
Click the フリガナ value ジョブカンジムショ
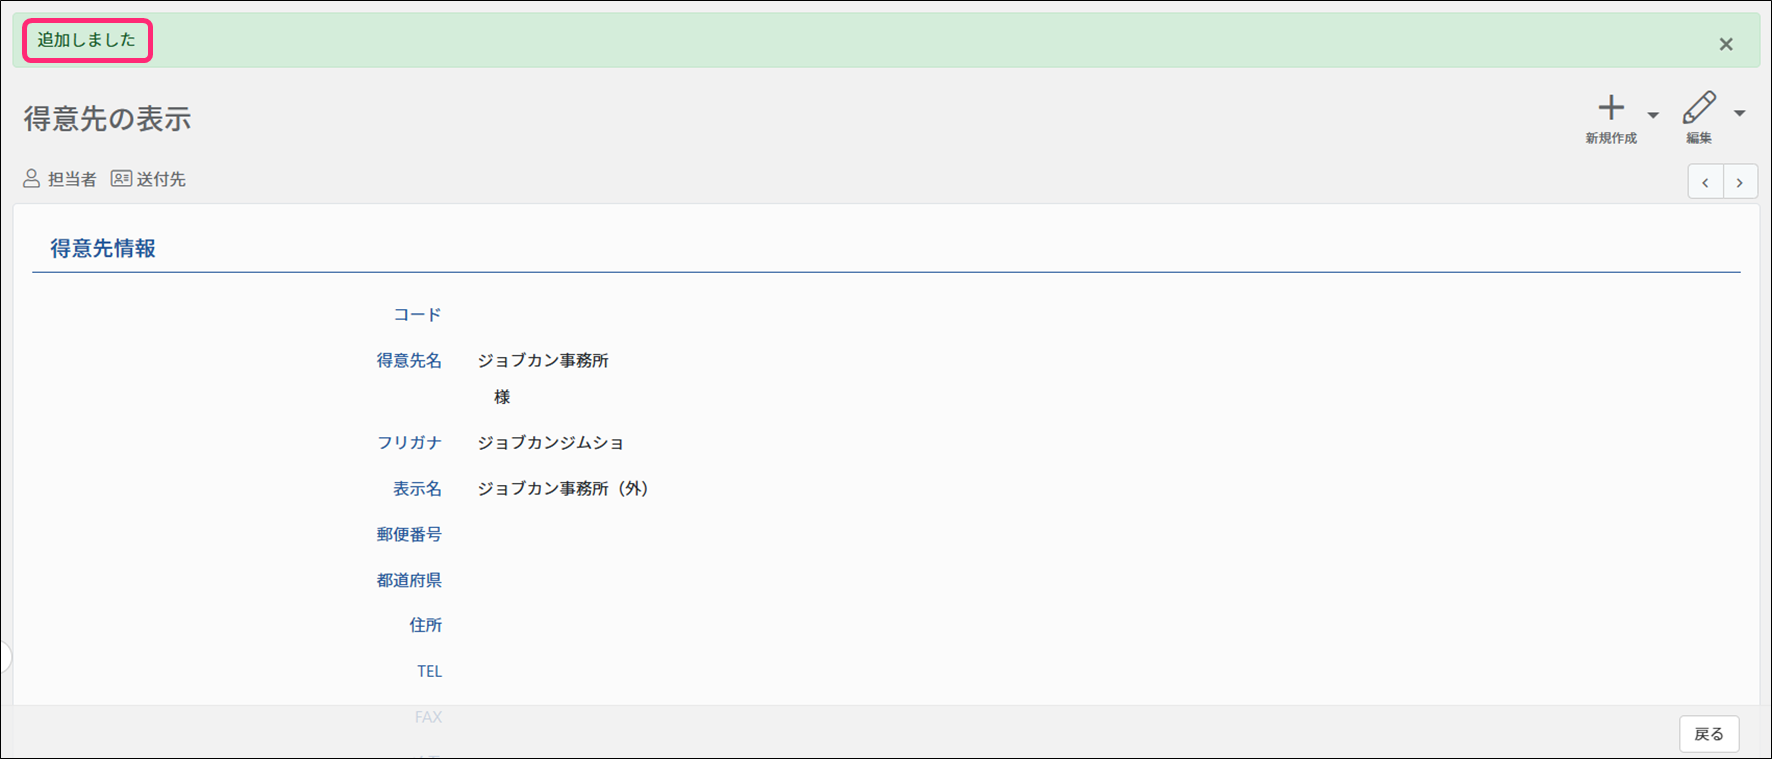[550, 442]
